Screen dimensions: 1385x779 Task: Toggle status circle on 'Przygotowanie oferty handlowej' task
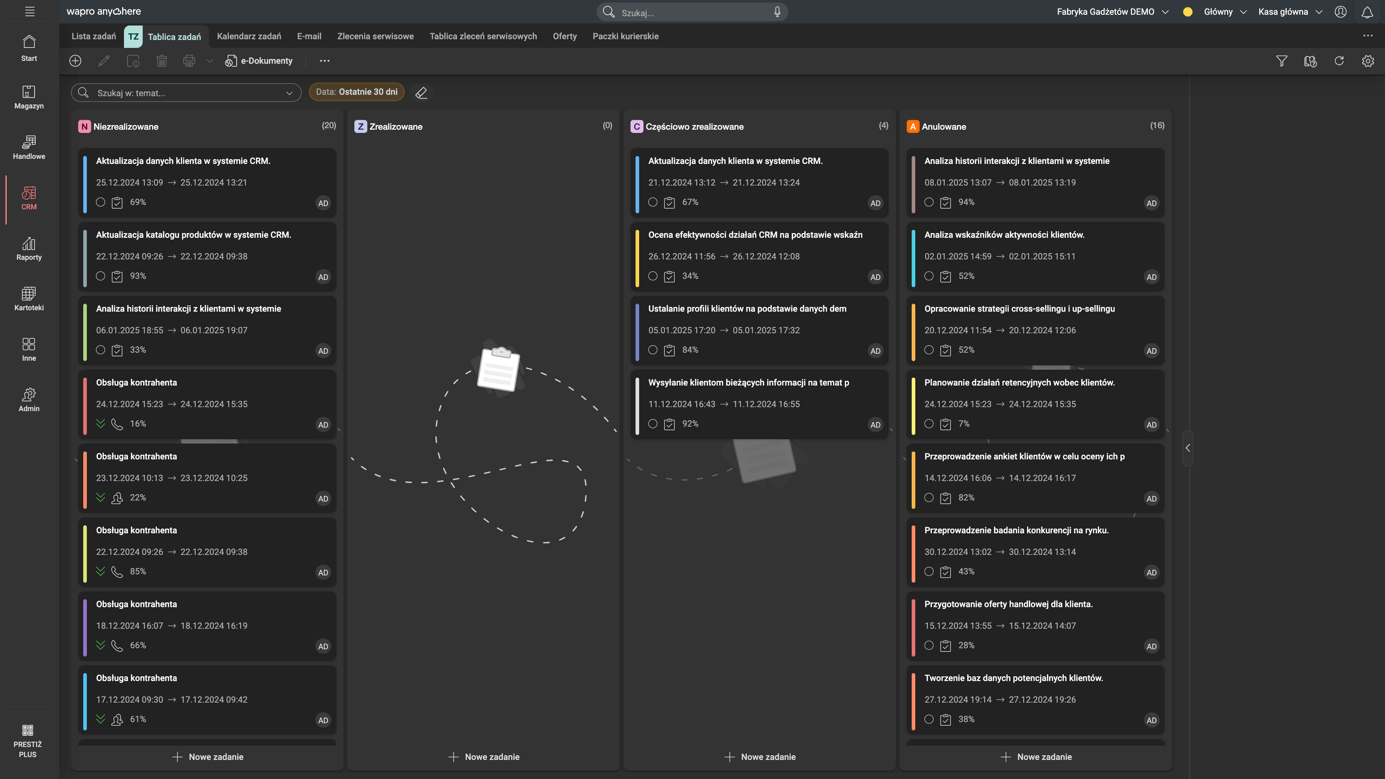(929, 645)
